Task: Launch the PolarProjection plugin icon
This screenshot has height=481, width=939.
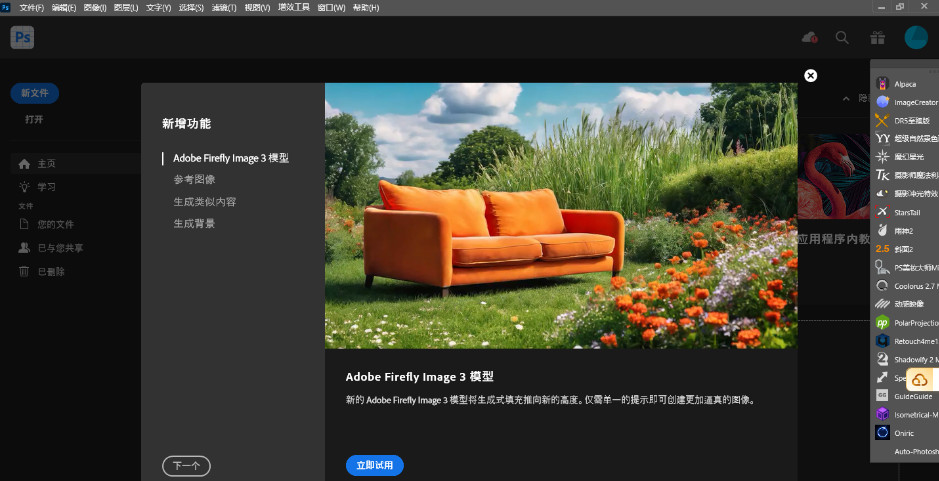Action: pyautogui.click(x=882, y=323)
